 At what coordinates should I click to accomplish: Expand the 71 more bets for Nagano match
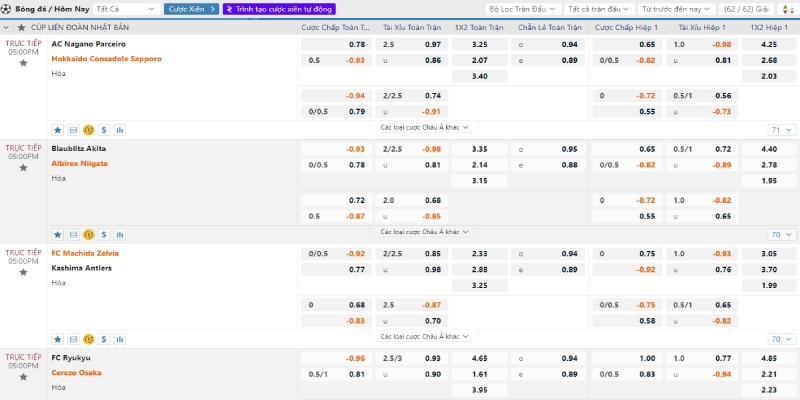coord(779,130)
